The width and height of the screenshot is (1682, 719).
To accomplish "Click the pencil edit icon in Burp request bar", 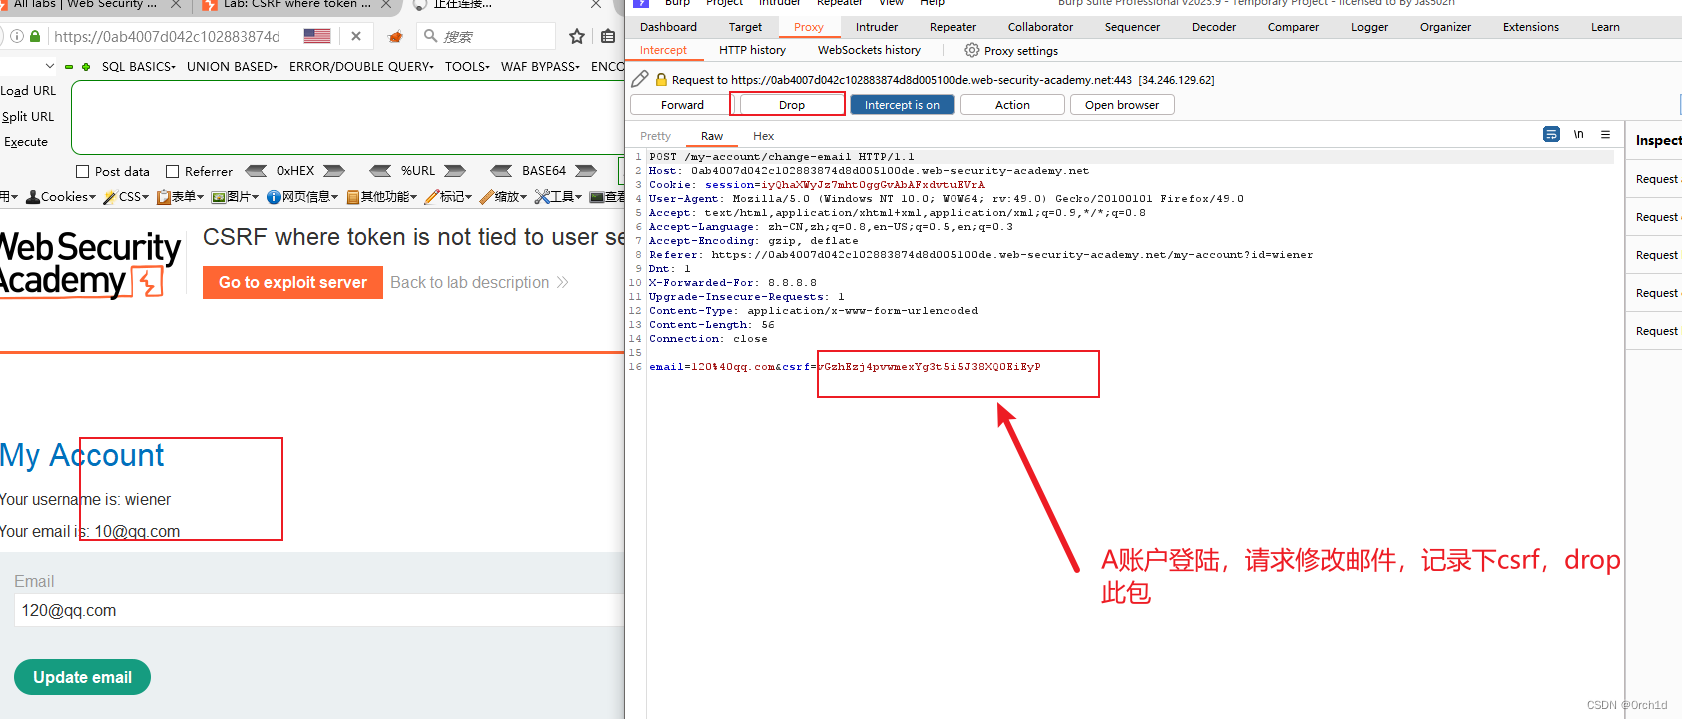I will coord(640,79).
